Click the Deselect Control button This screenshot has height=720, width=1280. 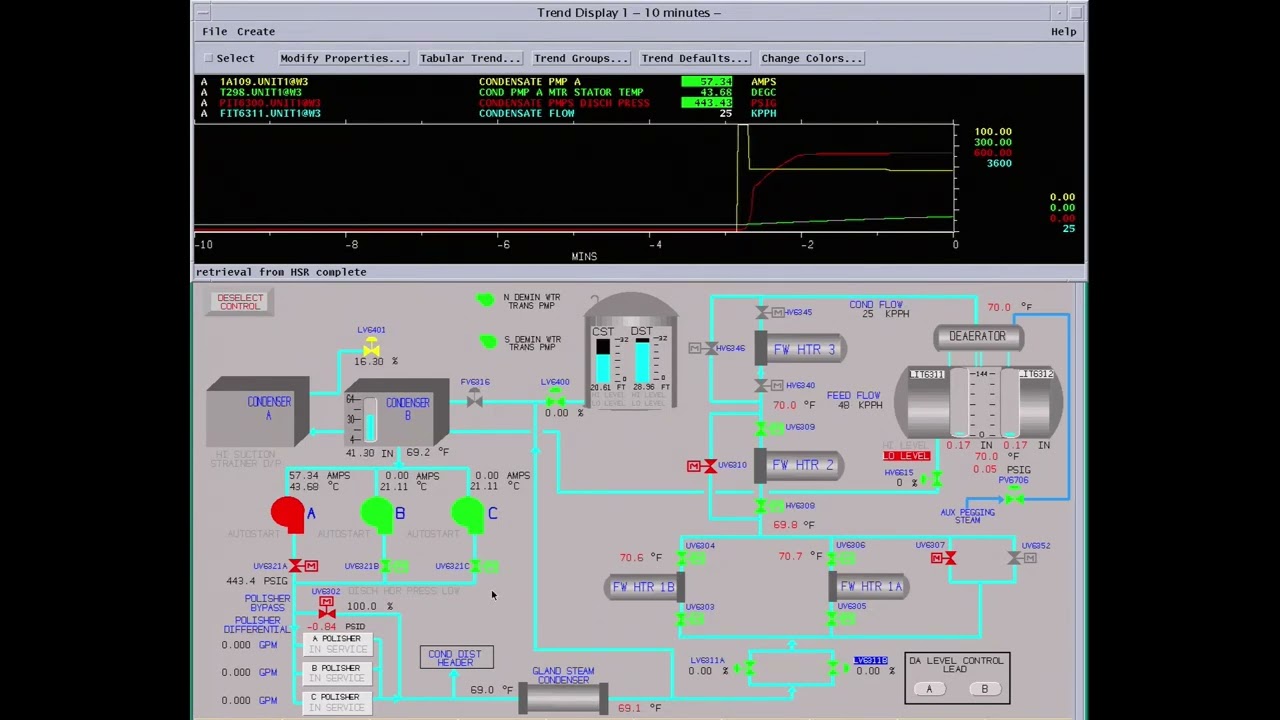tap(240, 302)
